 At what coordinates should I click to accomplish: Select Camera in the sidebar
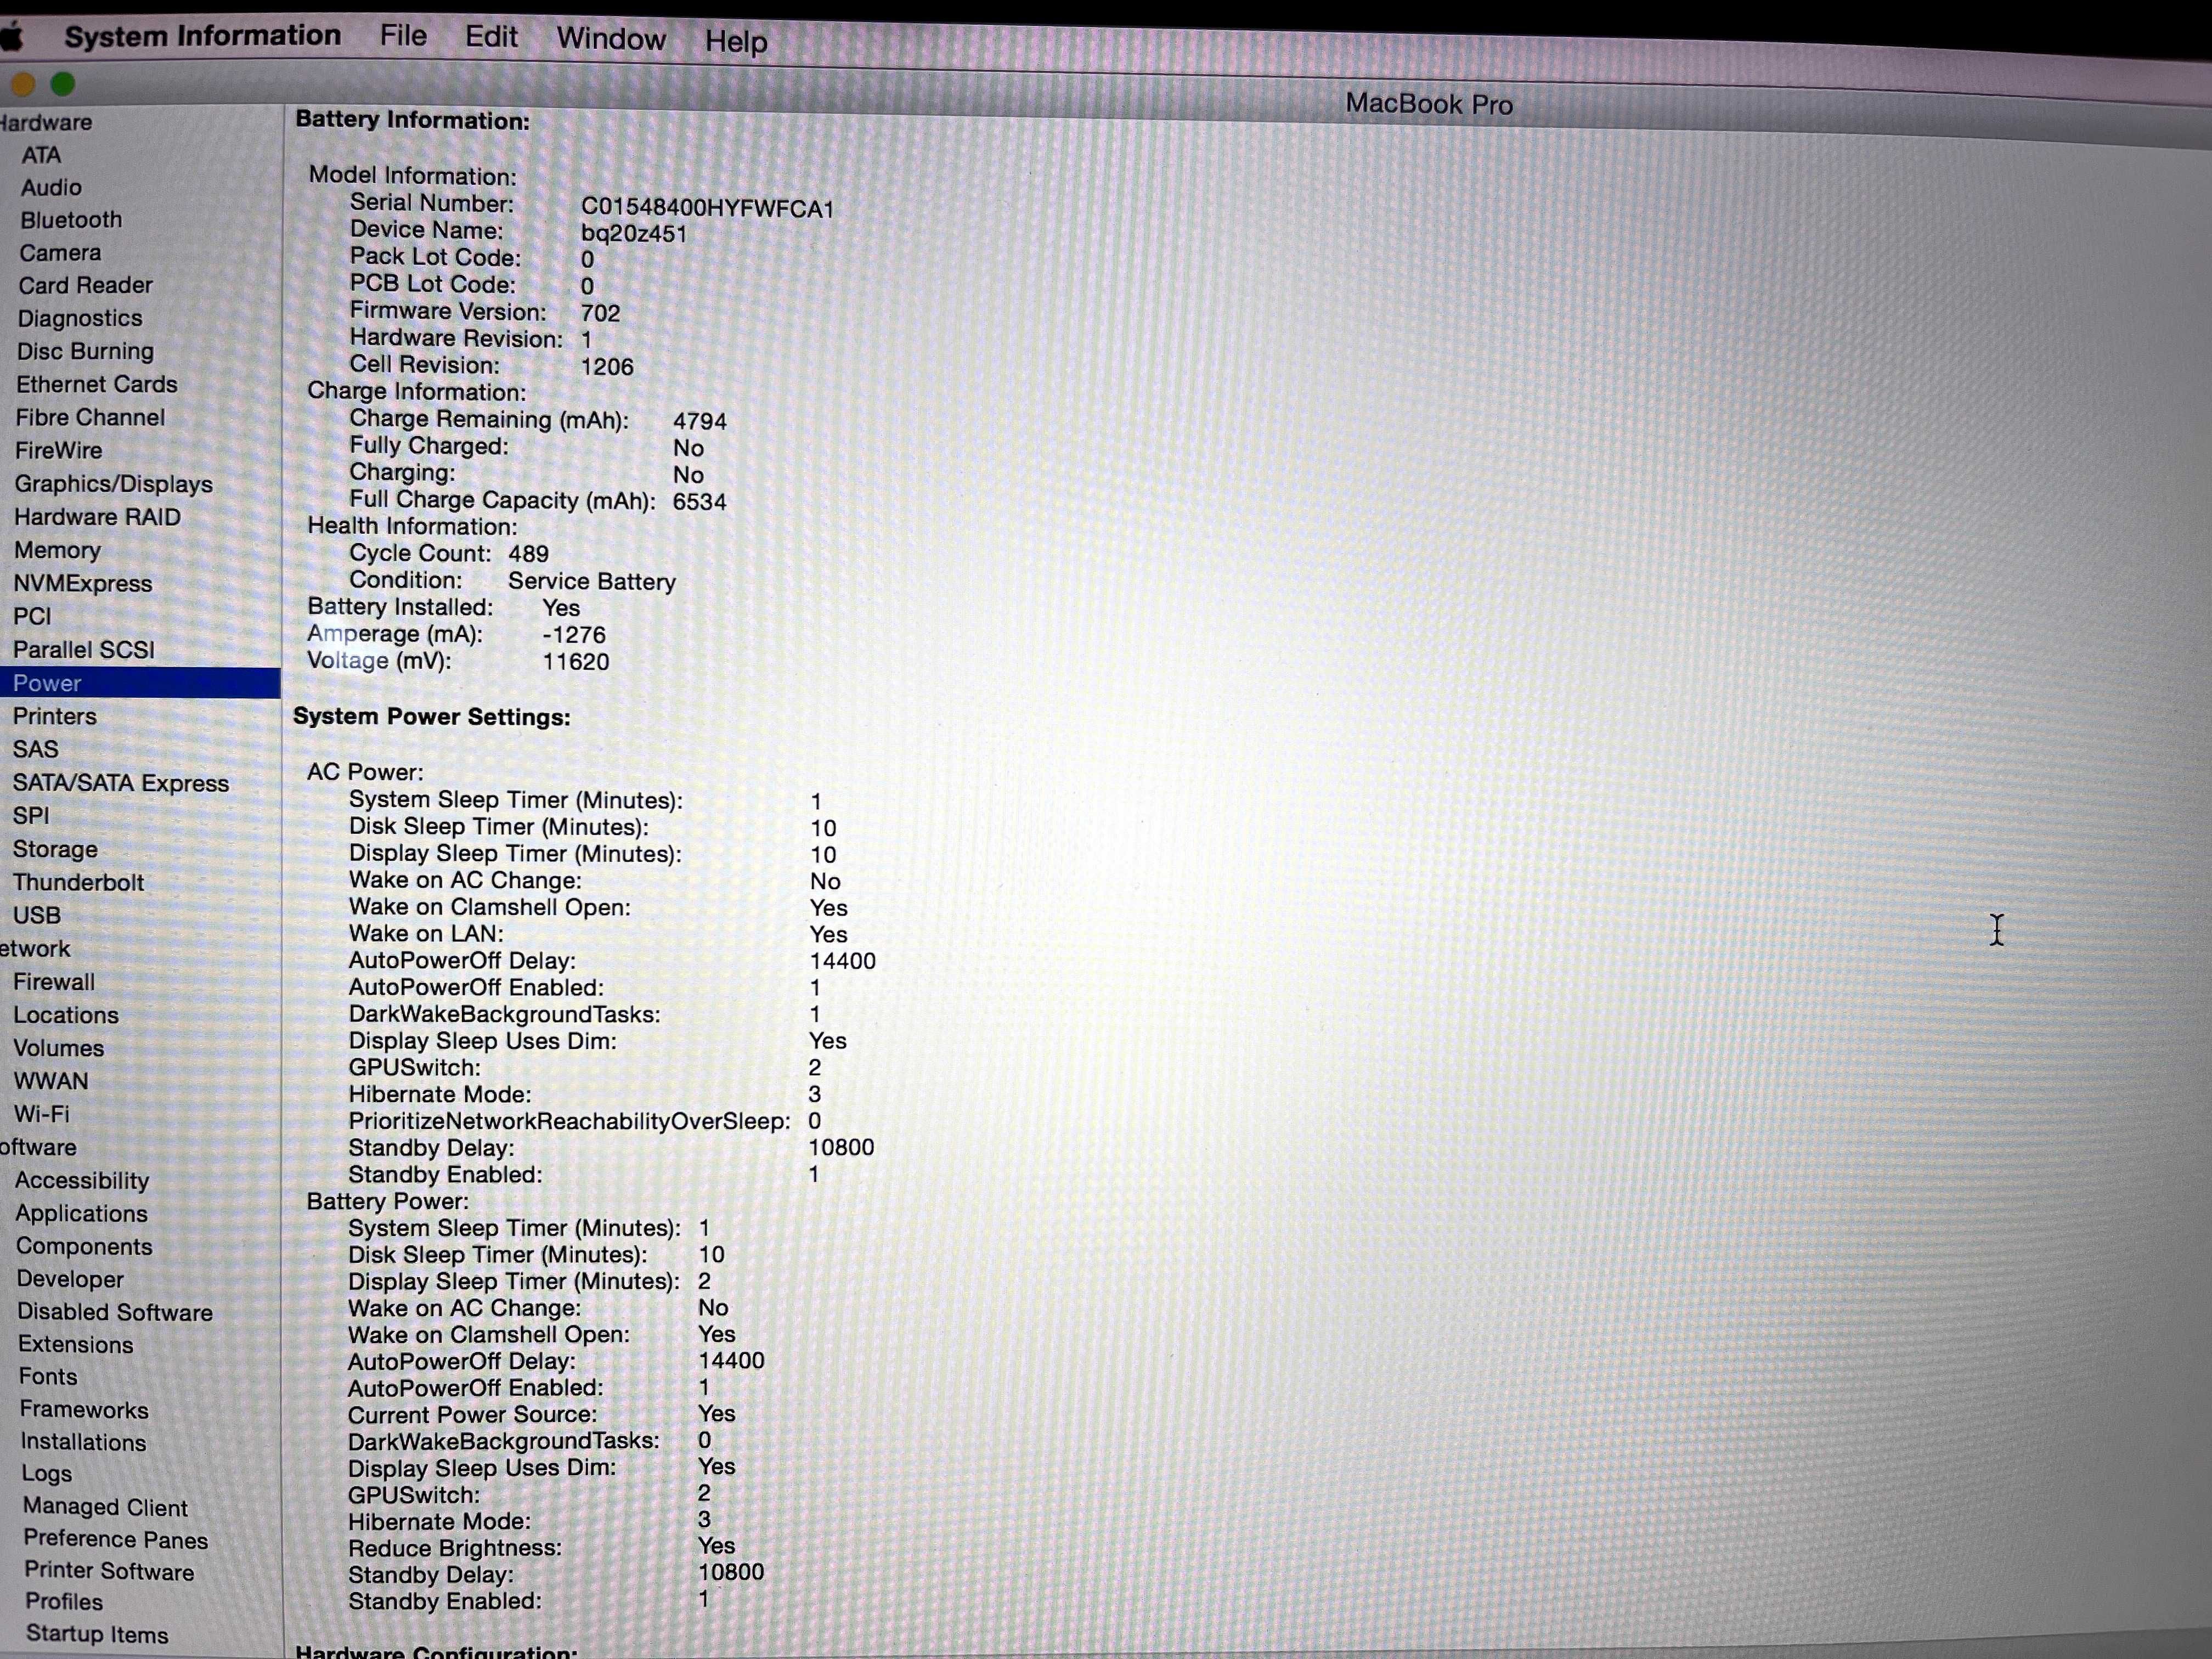tap(60, 253)
